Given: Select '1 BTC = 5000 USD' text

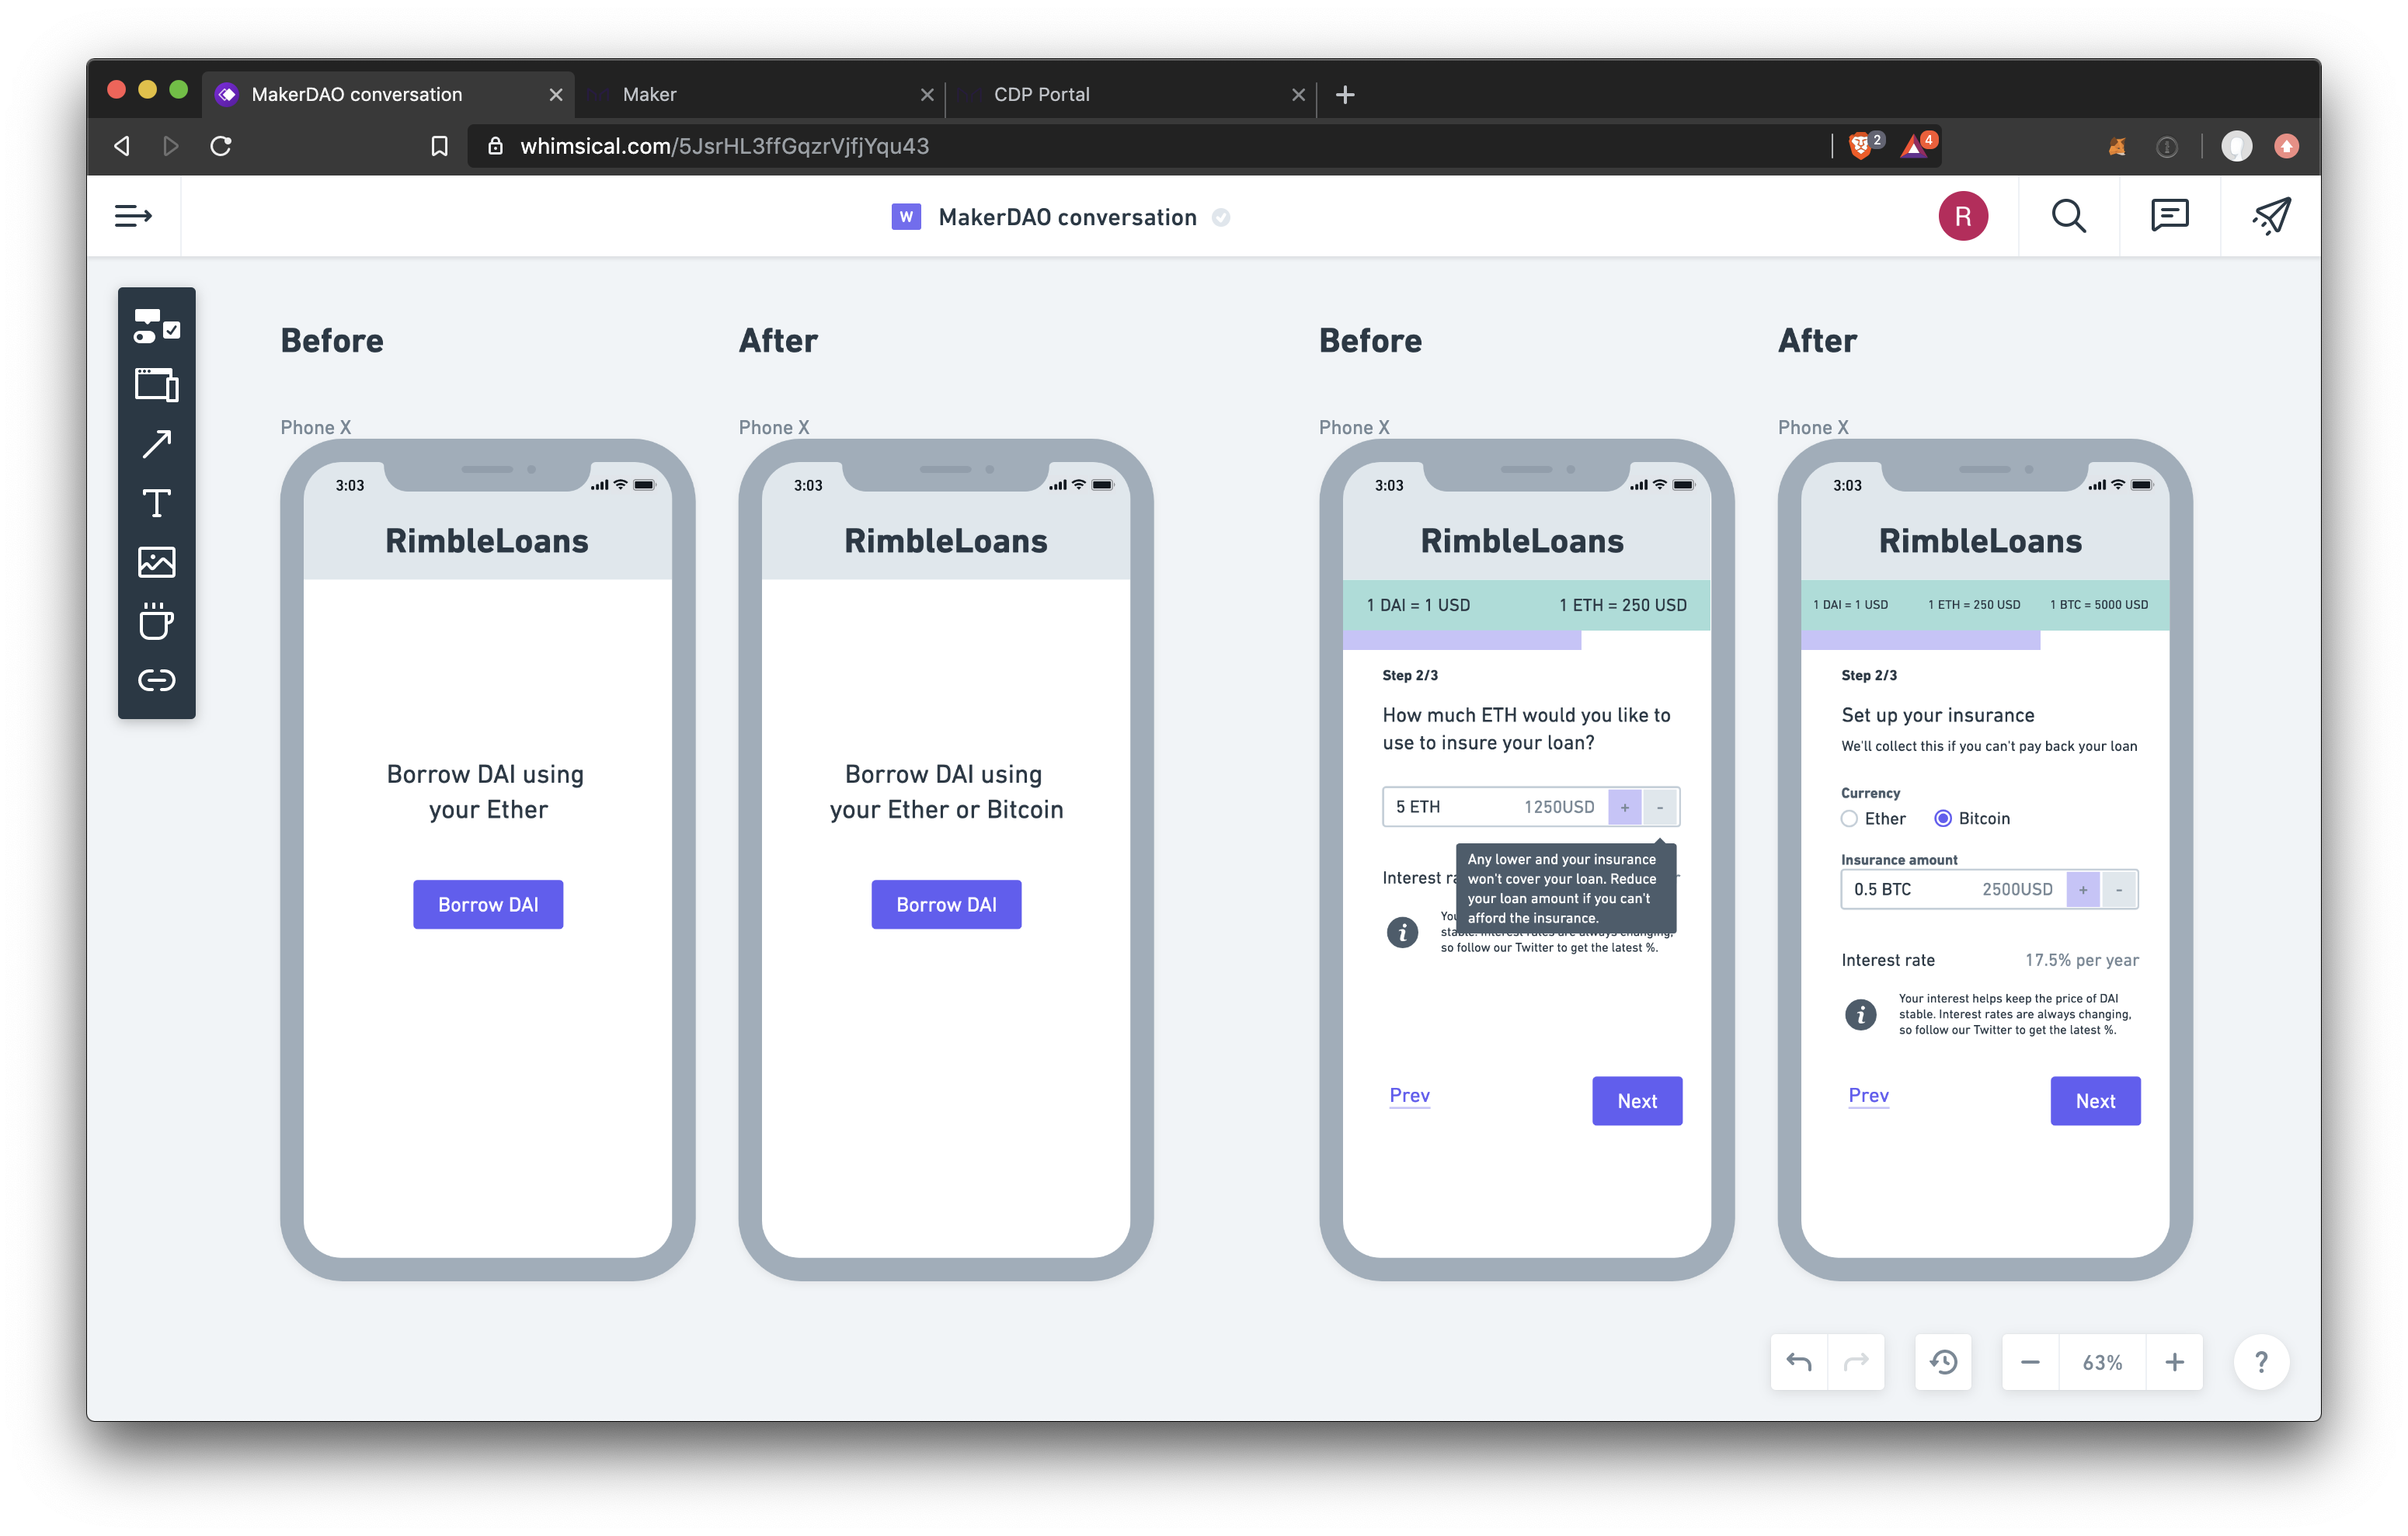Looking at the screenshot, I should pyautogui.click(x=2098, y=604).
